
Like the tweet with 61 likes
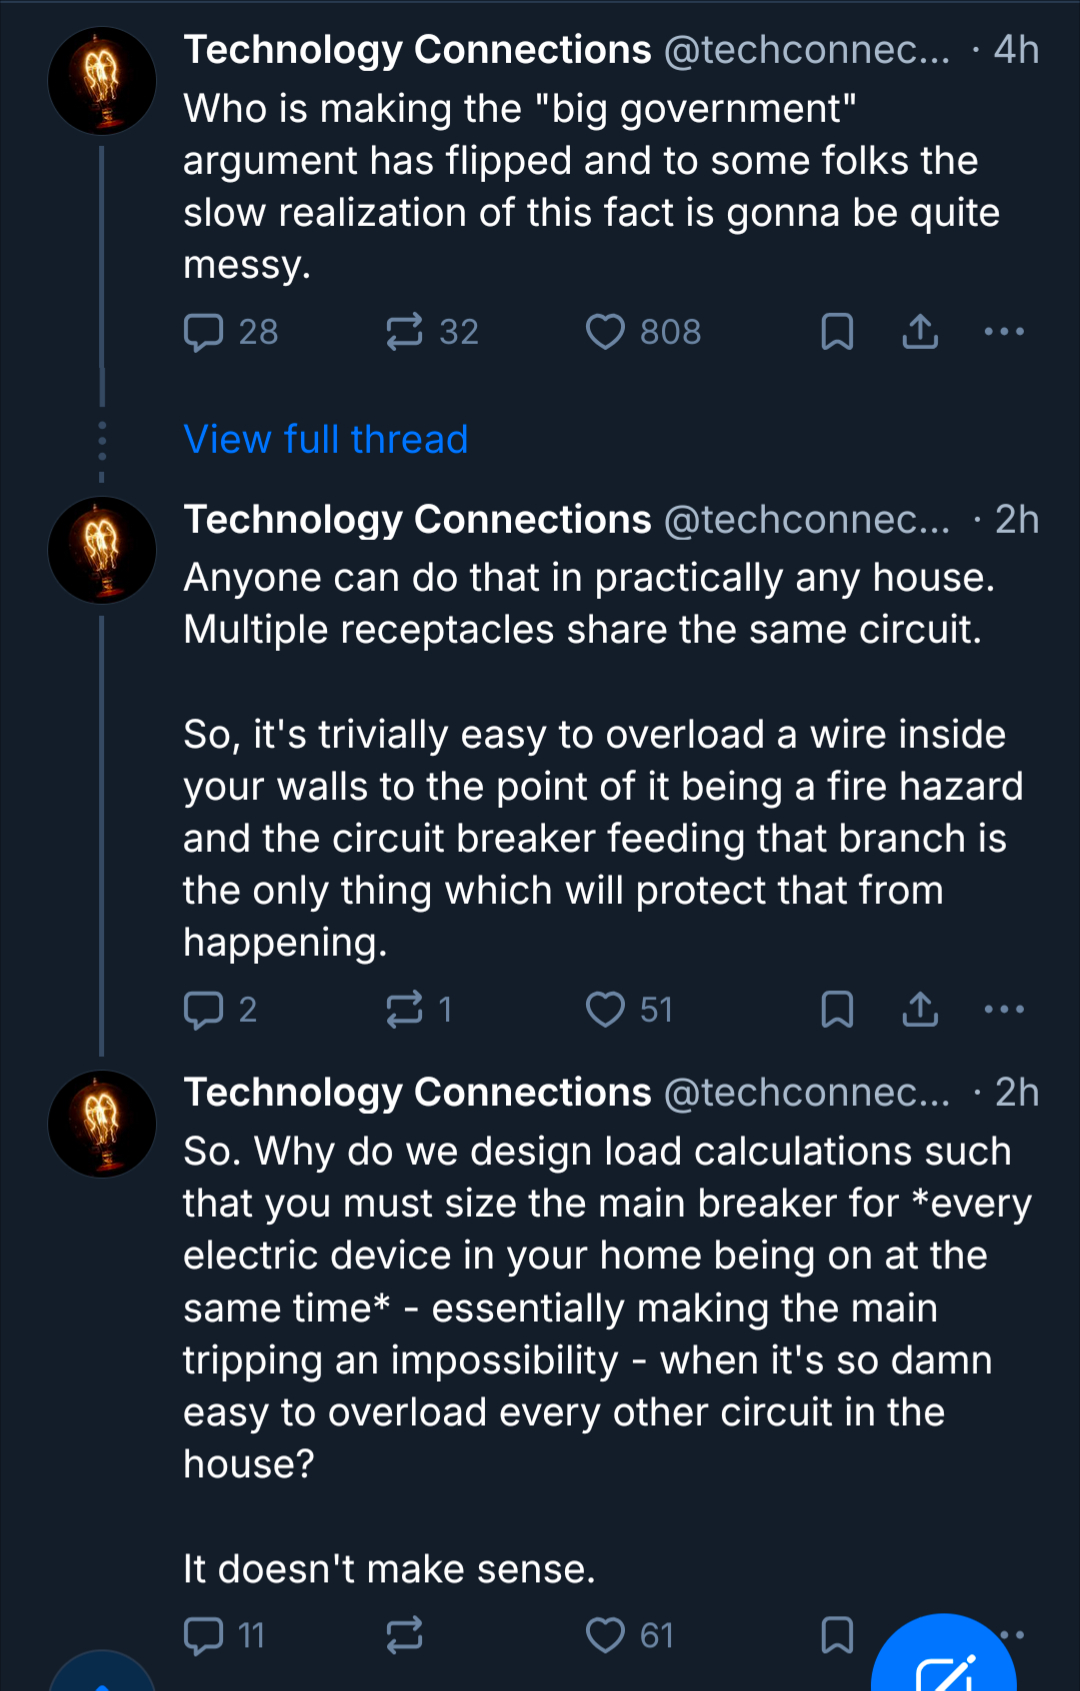(605, 1636)
